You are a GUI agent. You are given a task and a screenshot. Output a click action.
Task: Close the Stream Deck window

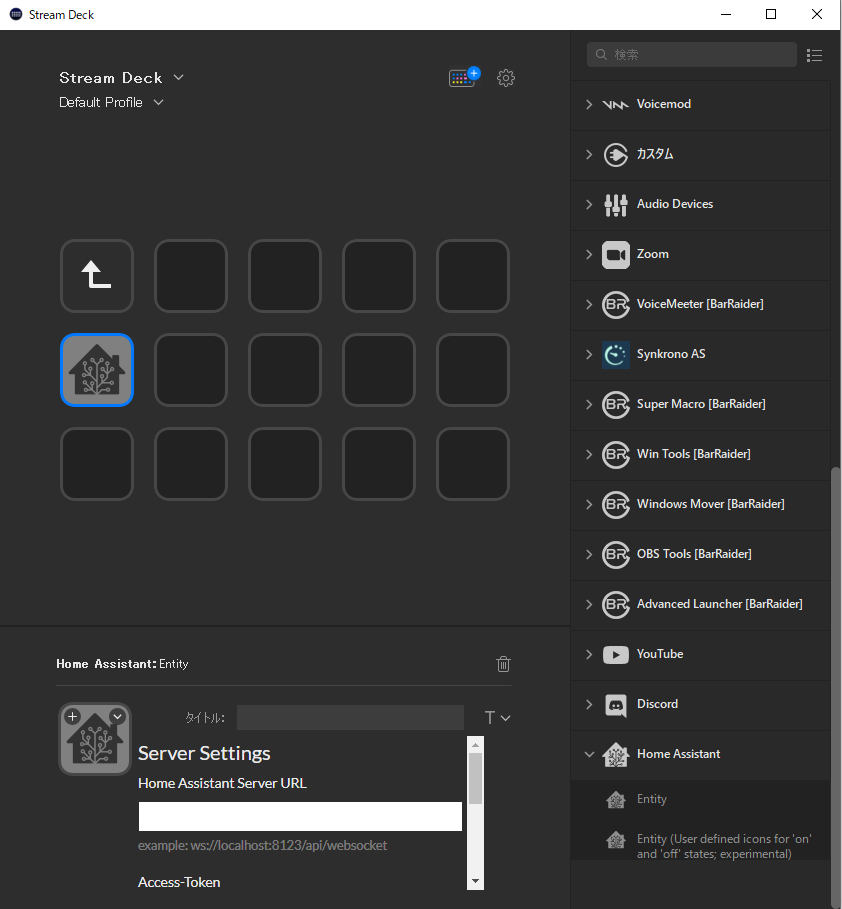(816, 14)
